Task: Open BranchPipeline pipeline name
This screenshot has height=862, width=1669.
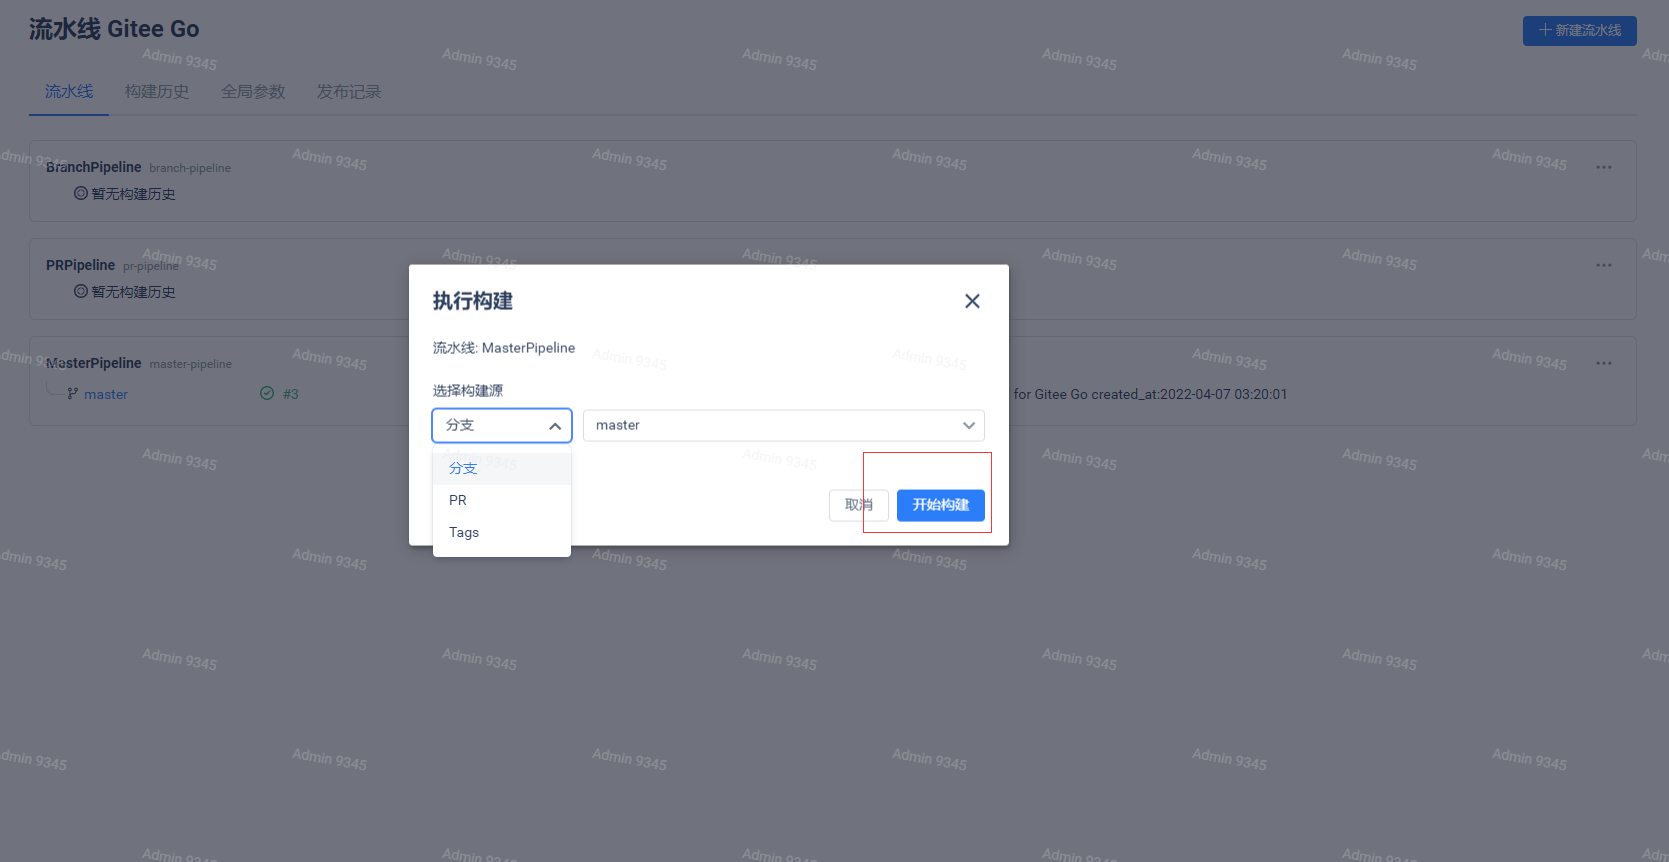Action: [94, 167]
